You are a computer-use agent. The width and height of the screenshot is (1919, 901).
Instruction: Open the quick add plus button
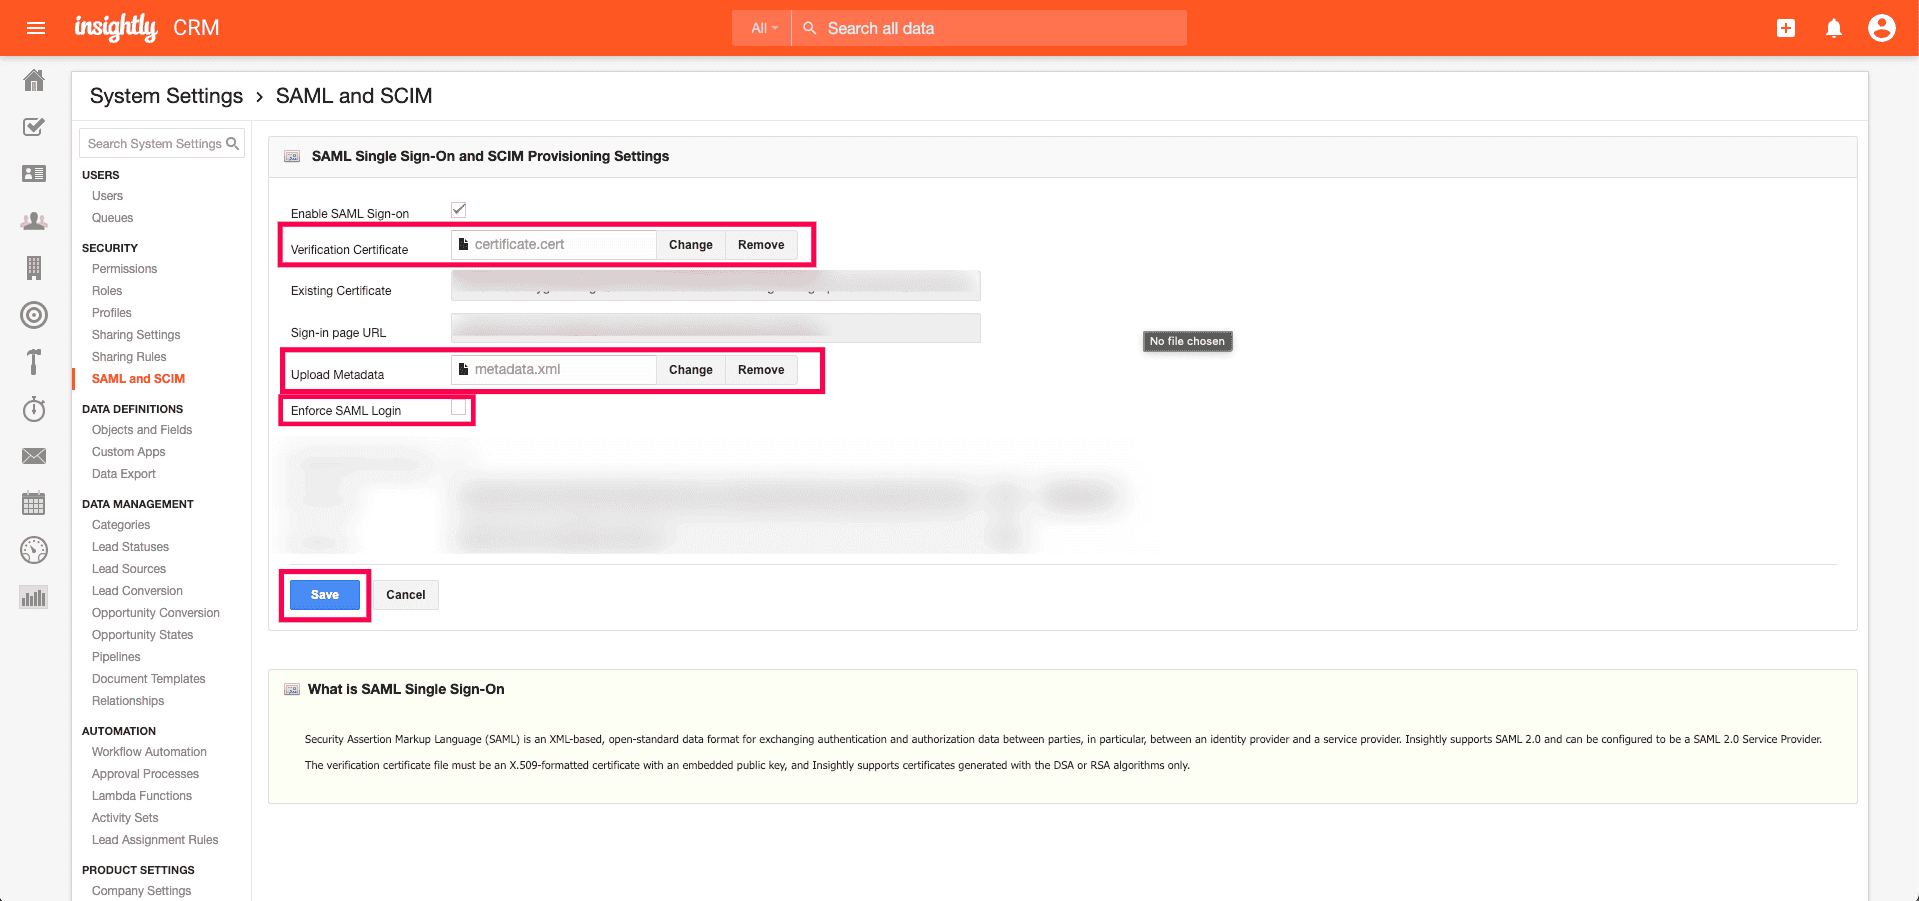coord(1785,27)
